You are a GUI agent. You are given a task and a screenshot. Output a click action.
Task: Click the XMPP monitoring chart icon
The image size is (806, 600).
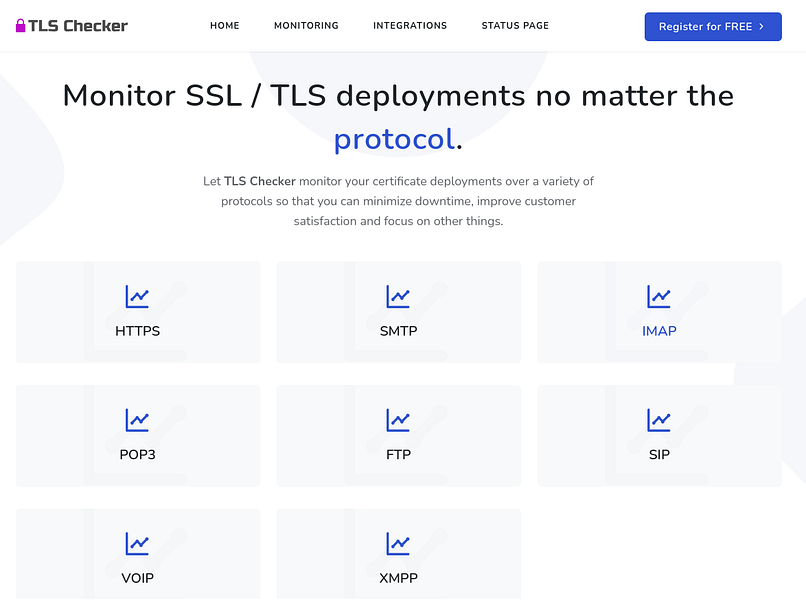tap(398, 542)
